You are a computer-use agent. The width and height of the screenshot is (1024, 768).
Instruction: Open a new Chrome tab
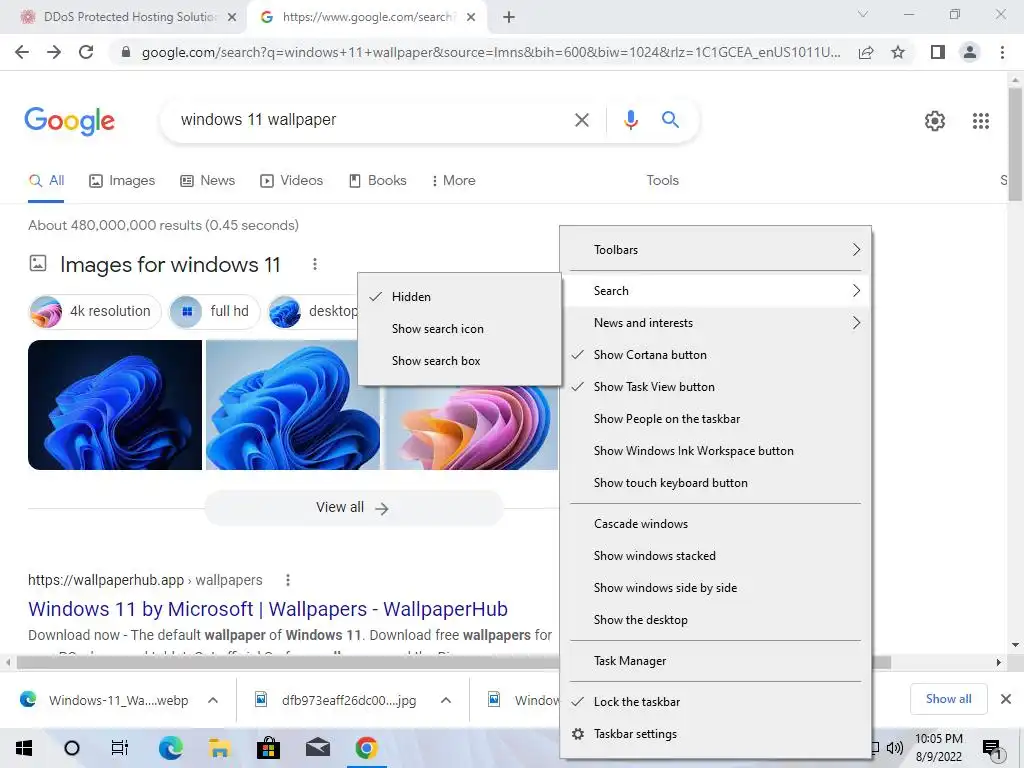pos(509,18)
